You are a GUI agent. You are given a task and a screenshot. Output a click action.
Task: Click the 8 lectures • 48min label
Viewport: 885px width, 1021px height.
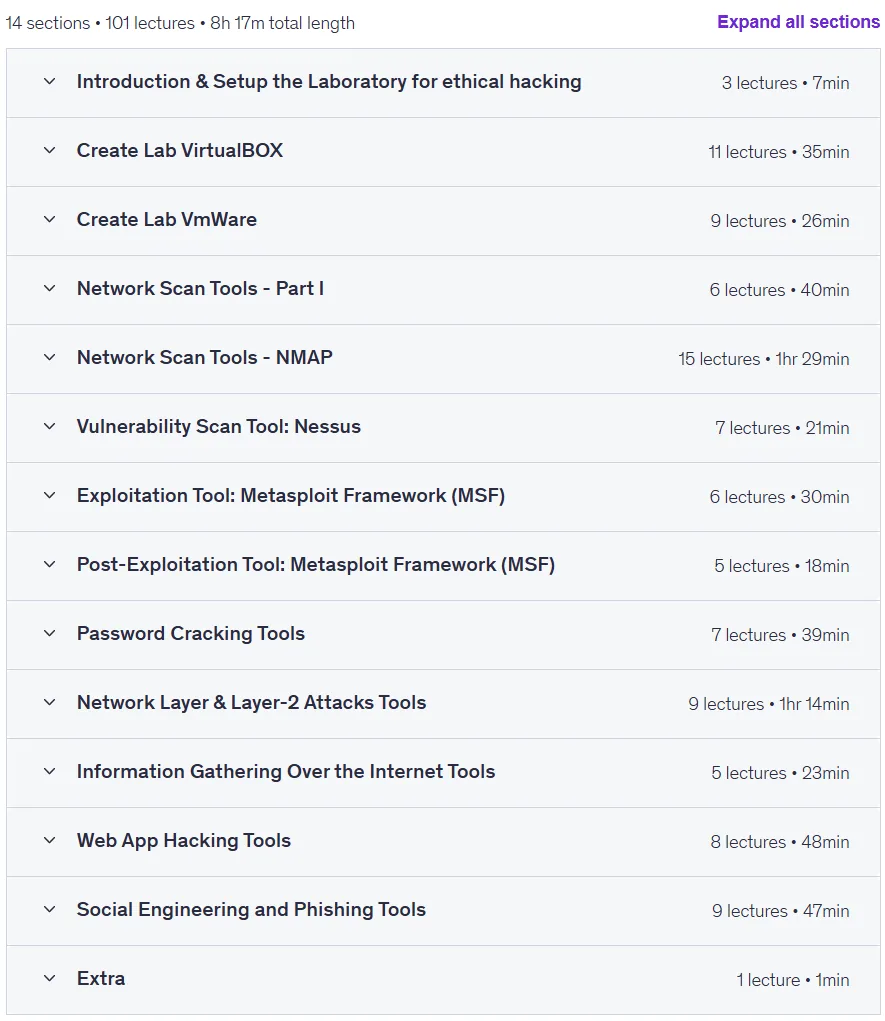pyautogui.click(x=780, y=842)
